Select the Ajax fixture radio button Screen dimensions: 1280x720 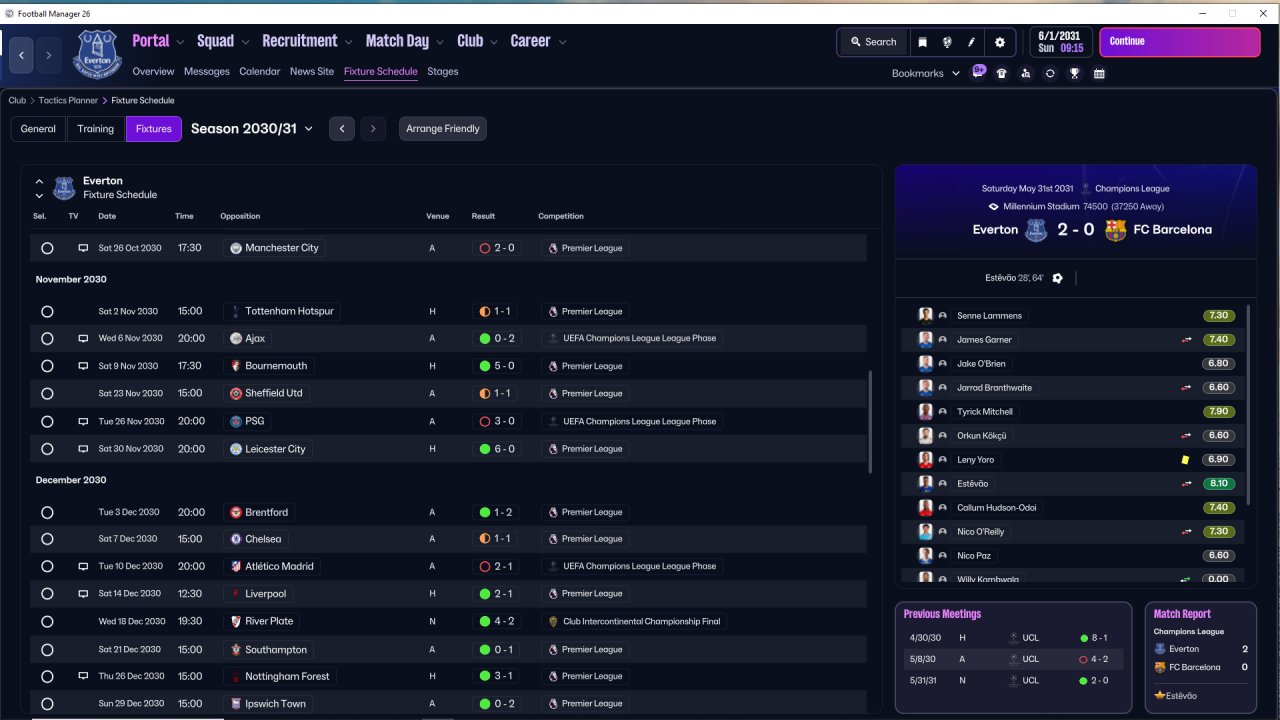(47, 339)
